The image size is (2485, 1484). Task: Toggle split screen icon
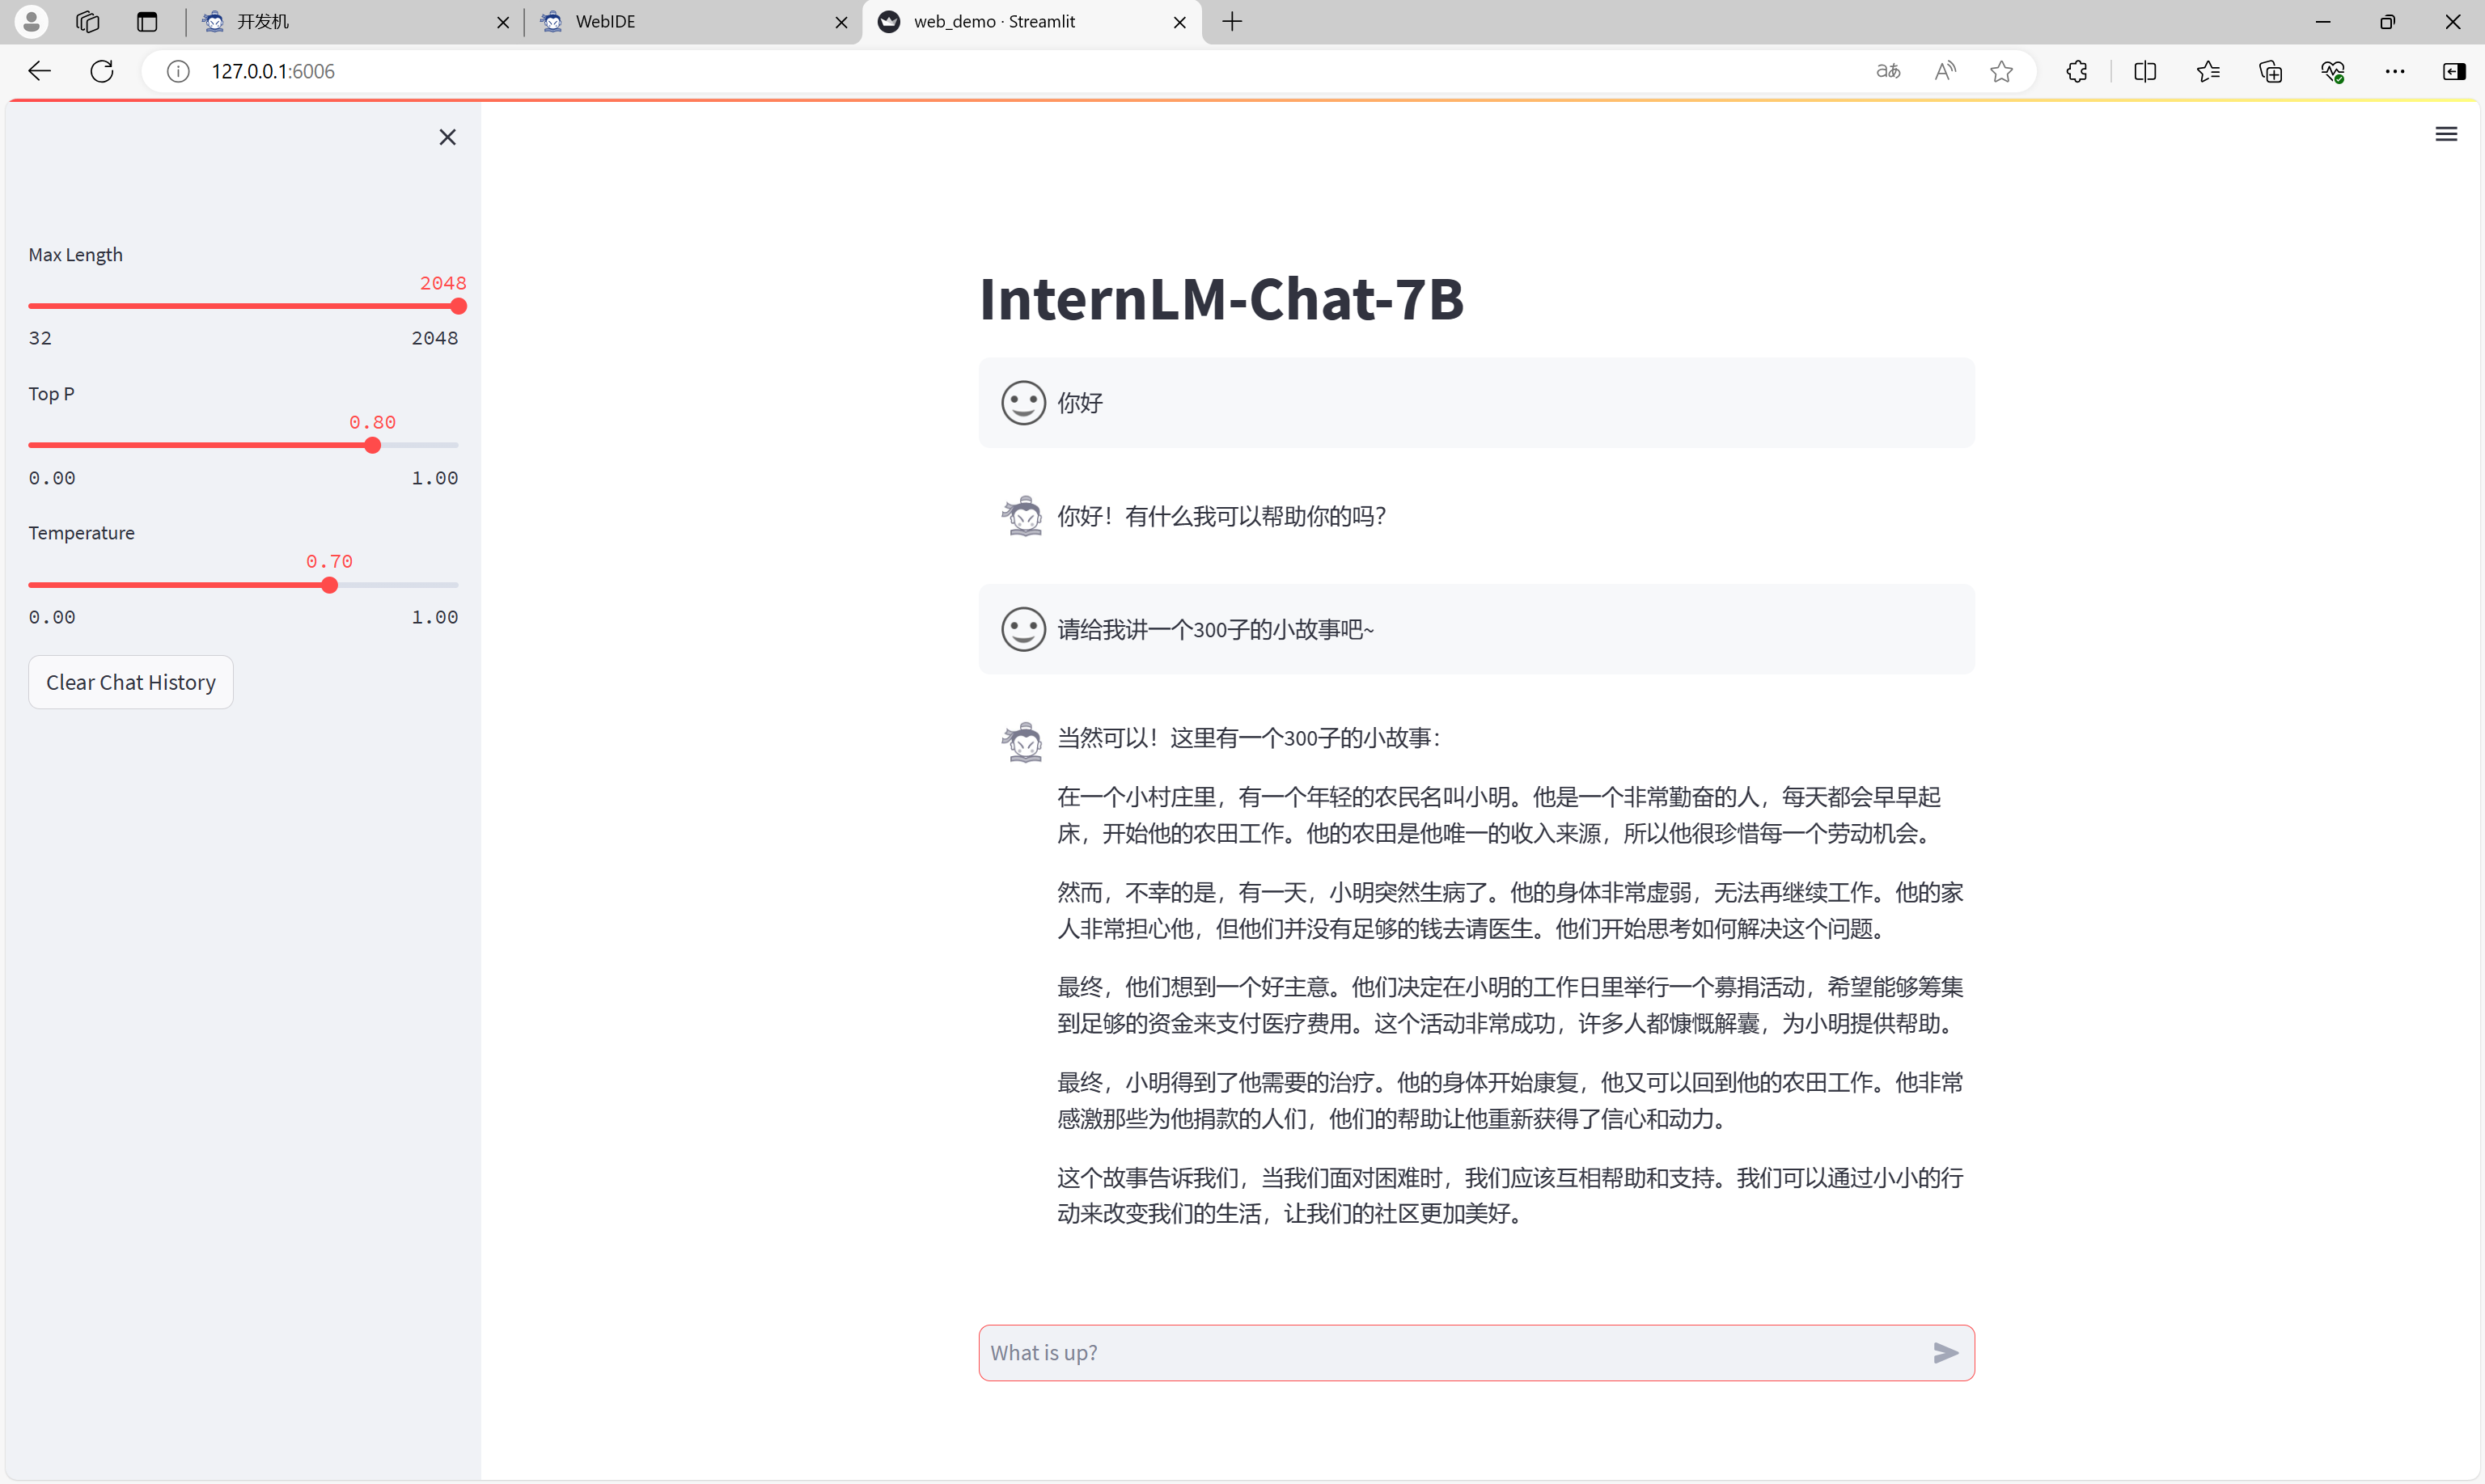(2145, 71)
